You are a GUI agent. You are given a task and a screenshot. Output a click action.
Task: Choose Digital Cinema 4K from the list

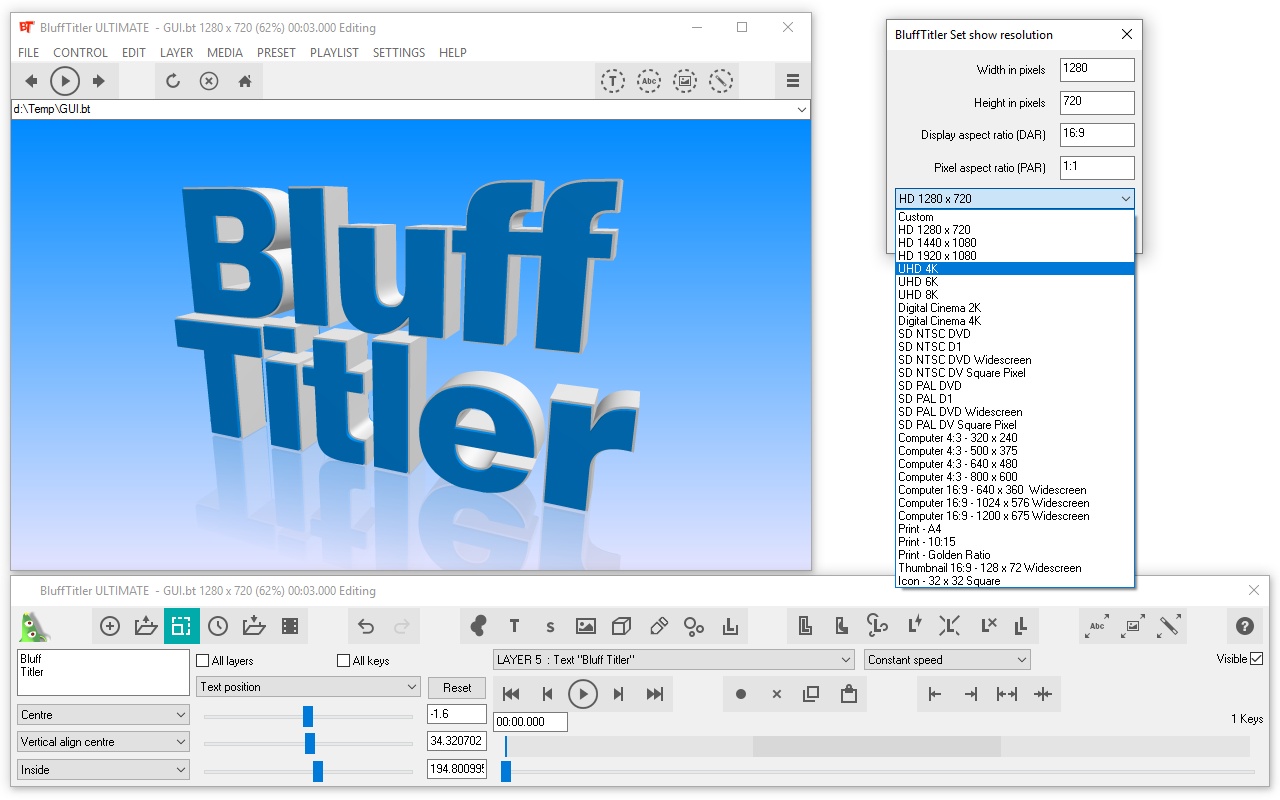tap(1015, 321)
